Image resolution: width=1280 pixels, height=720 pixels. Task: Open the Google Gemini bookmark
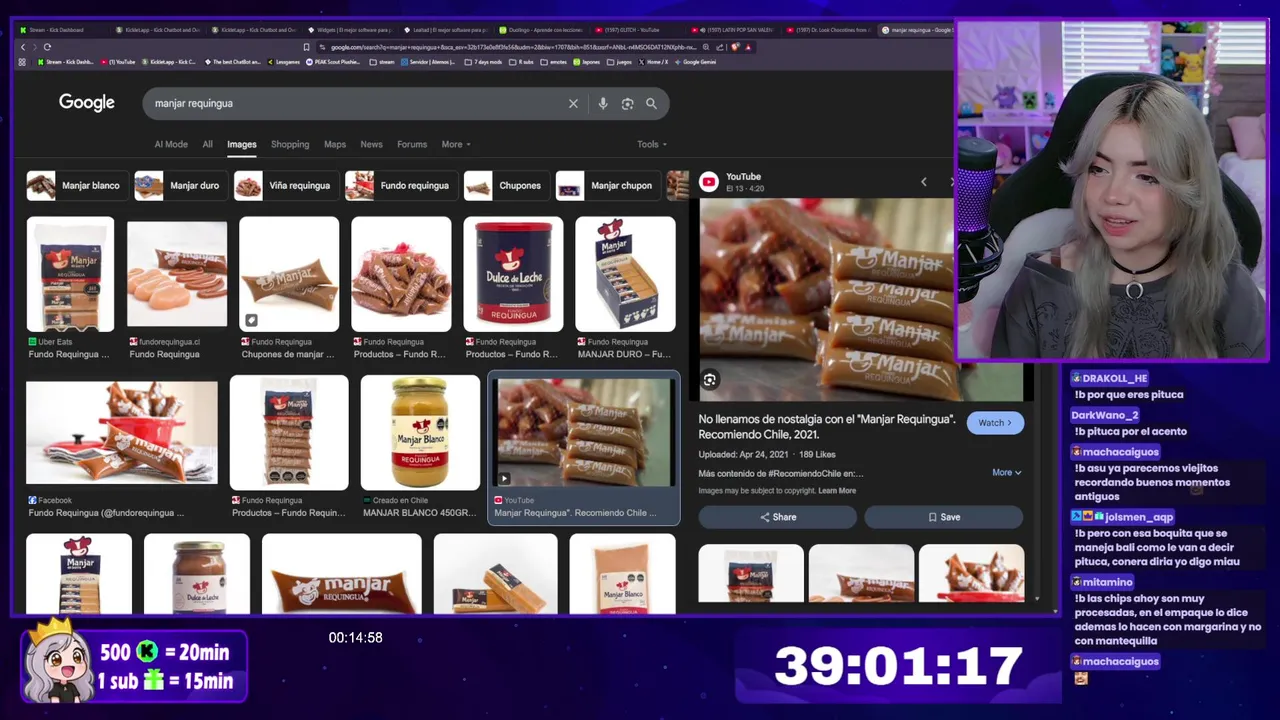click(694, 62)
